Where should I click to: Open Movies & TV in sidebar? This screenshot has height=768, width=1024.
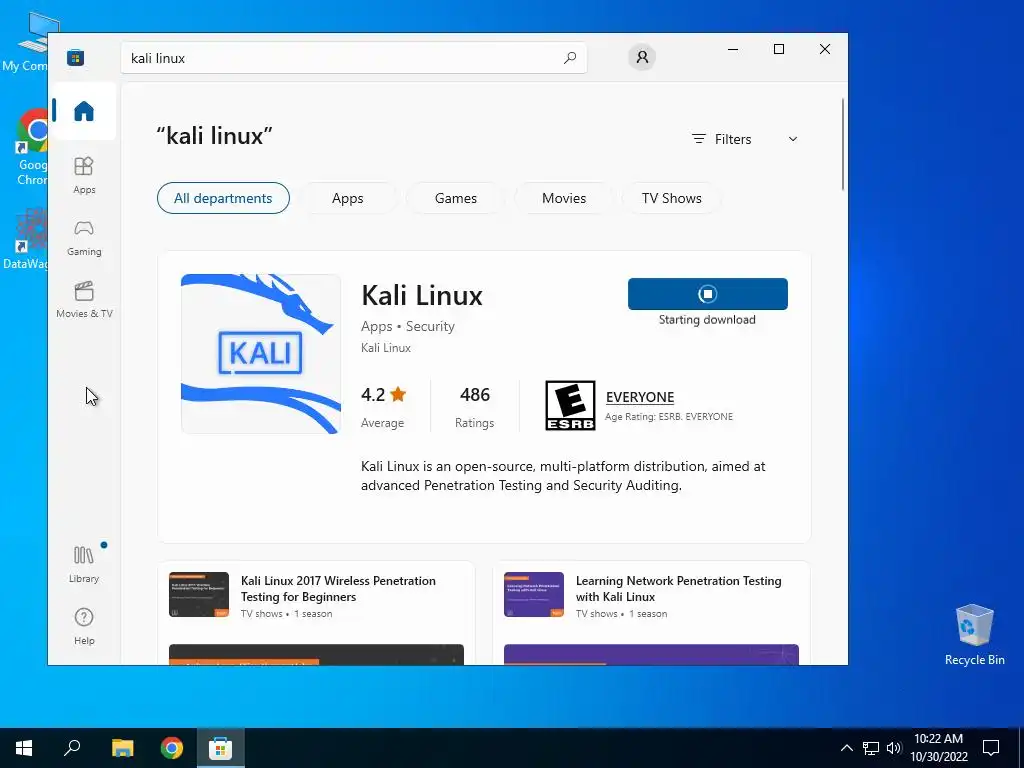[84, 300]
